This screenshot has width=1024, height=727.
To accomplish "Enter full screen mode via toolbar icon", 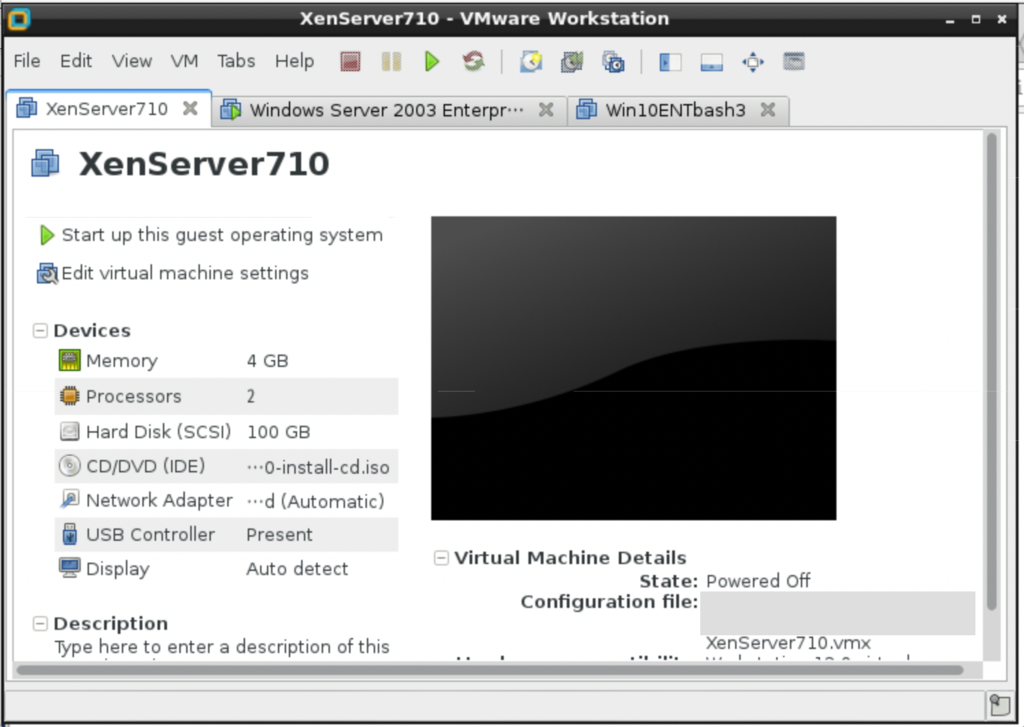I will click(x=752, y=62).
